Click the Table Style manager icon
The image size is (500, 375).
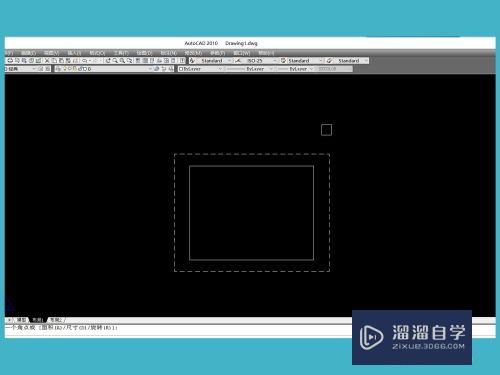(x=283, y=61)
